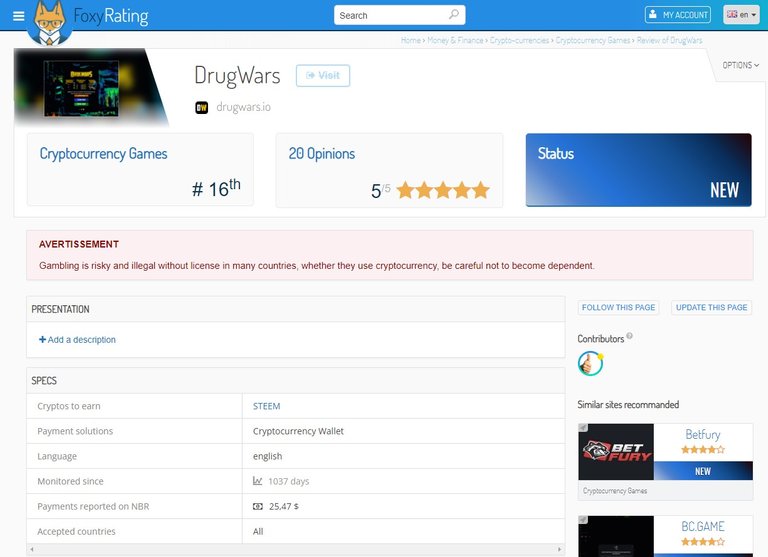Click the DrugWars site screenshot thumbnail

[x=81, y=88]
